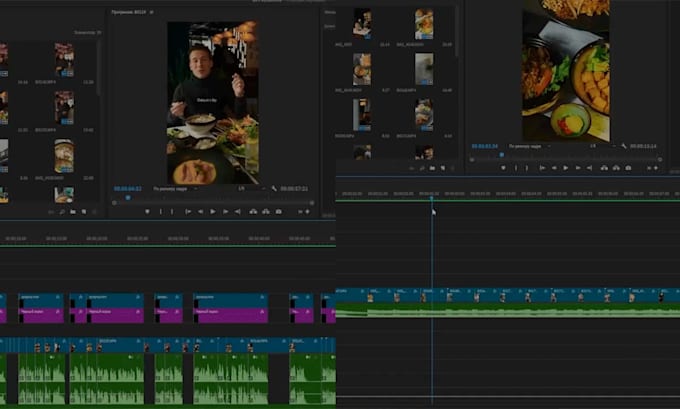Click right project panel vertical scrollbar

(456, 31)
